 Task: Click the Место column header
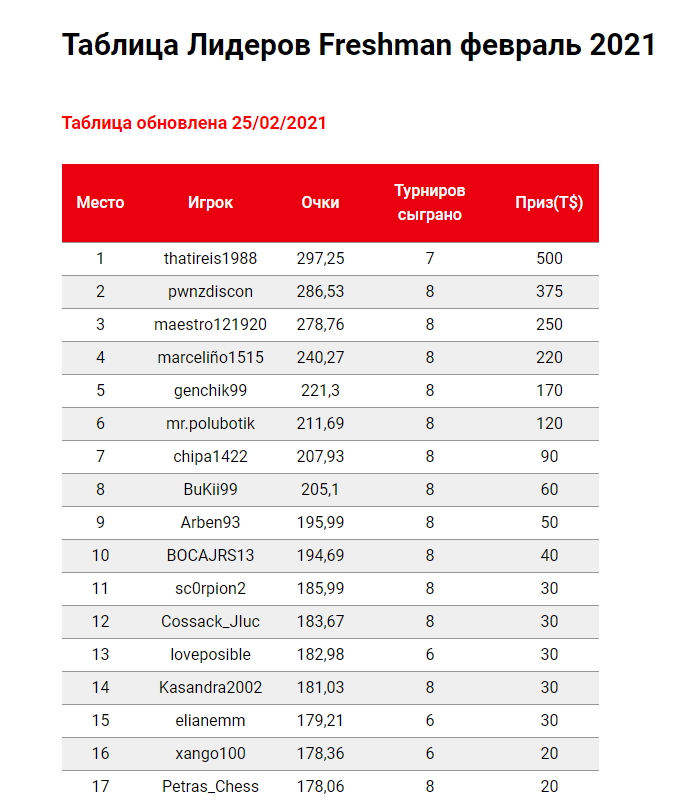click(100, 203)
